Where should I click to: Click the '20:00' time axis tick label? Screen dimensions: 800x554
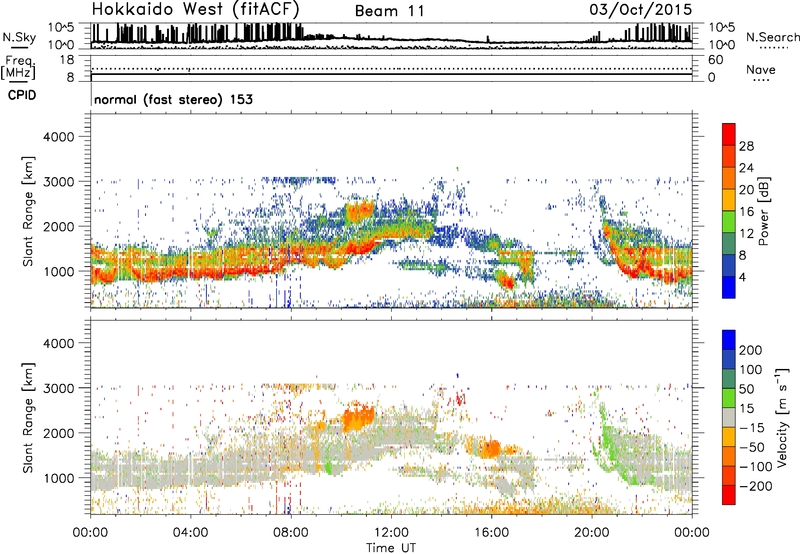tap(592, 533)
